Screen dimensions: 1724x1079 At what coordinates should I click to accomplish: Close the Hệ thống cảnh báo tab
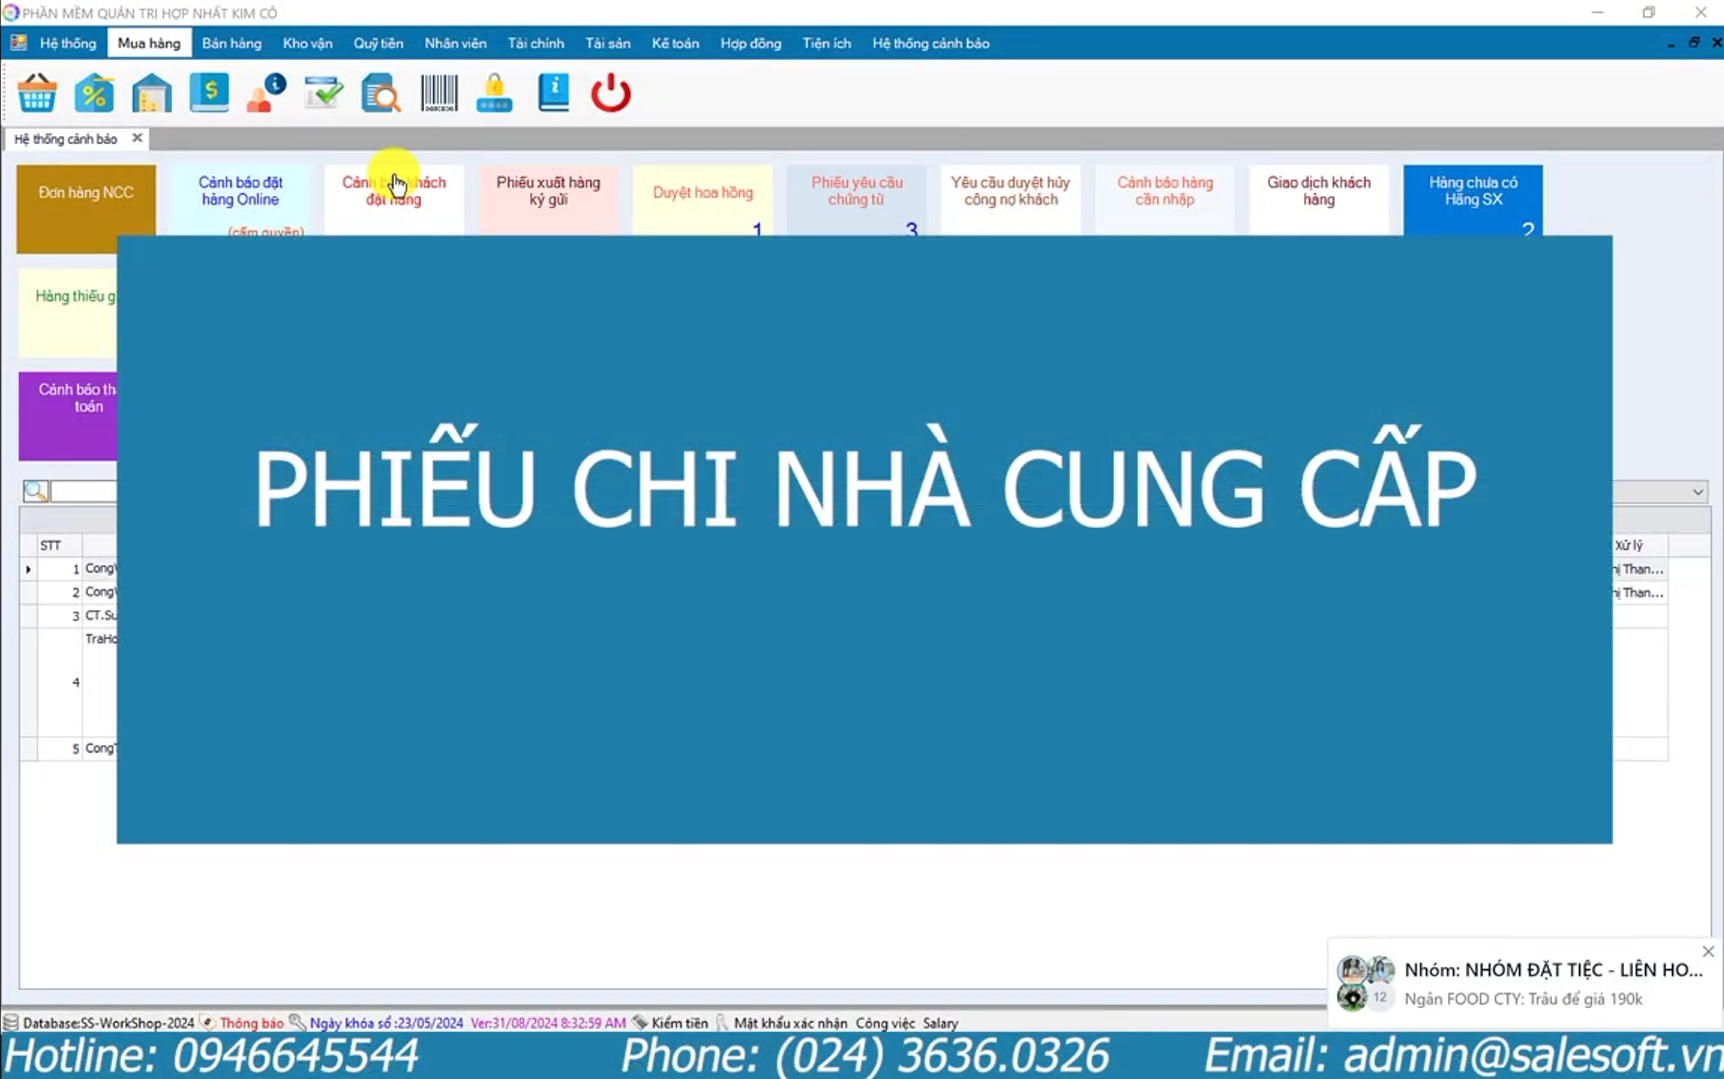click(x=137, y=138)
